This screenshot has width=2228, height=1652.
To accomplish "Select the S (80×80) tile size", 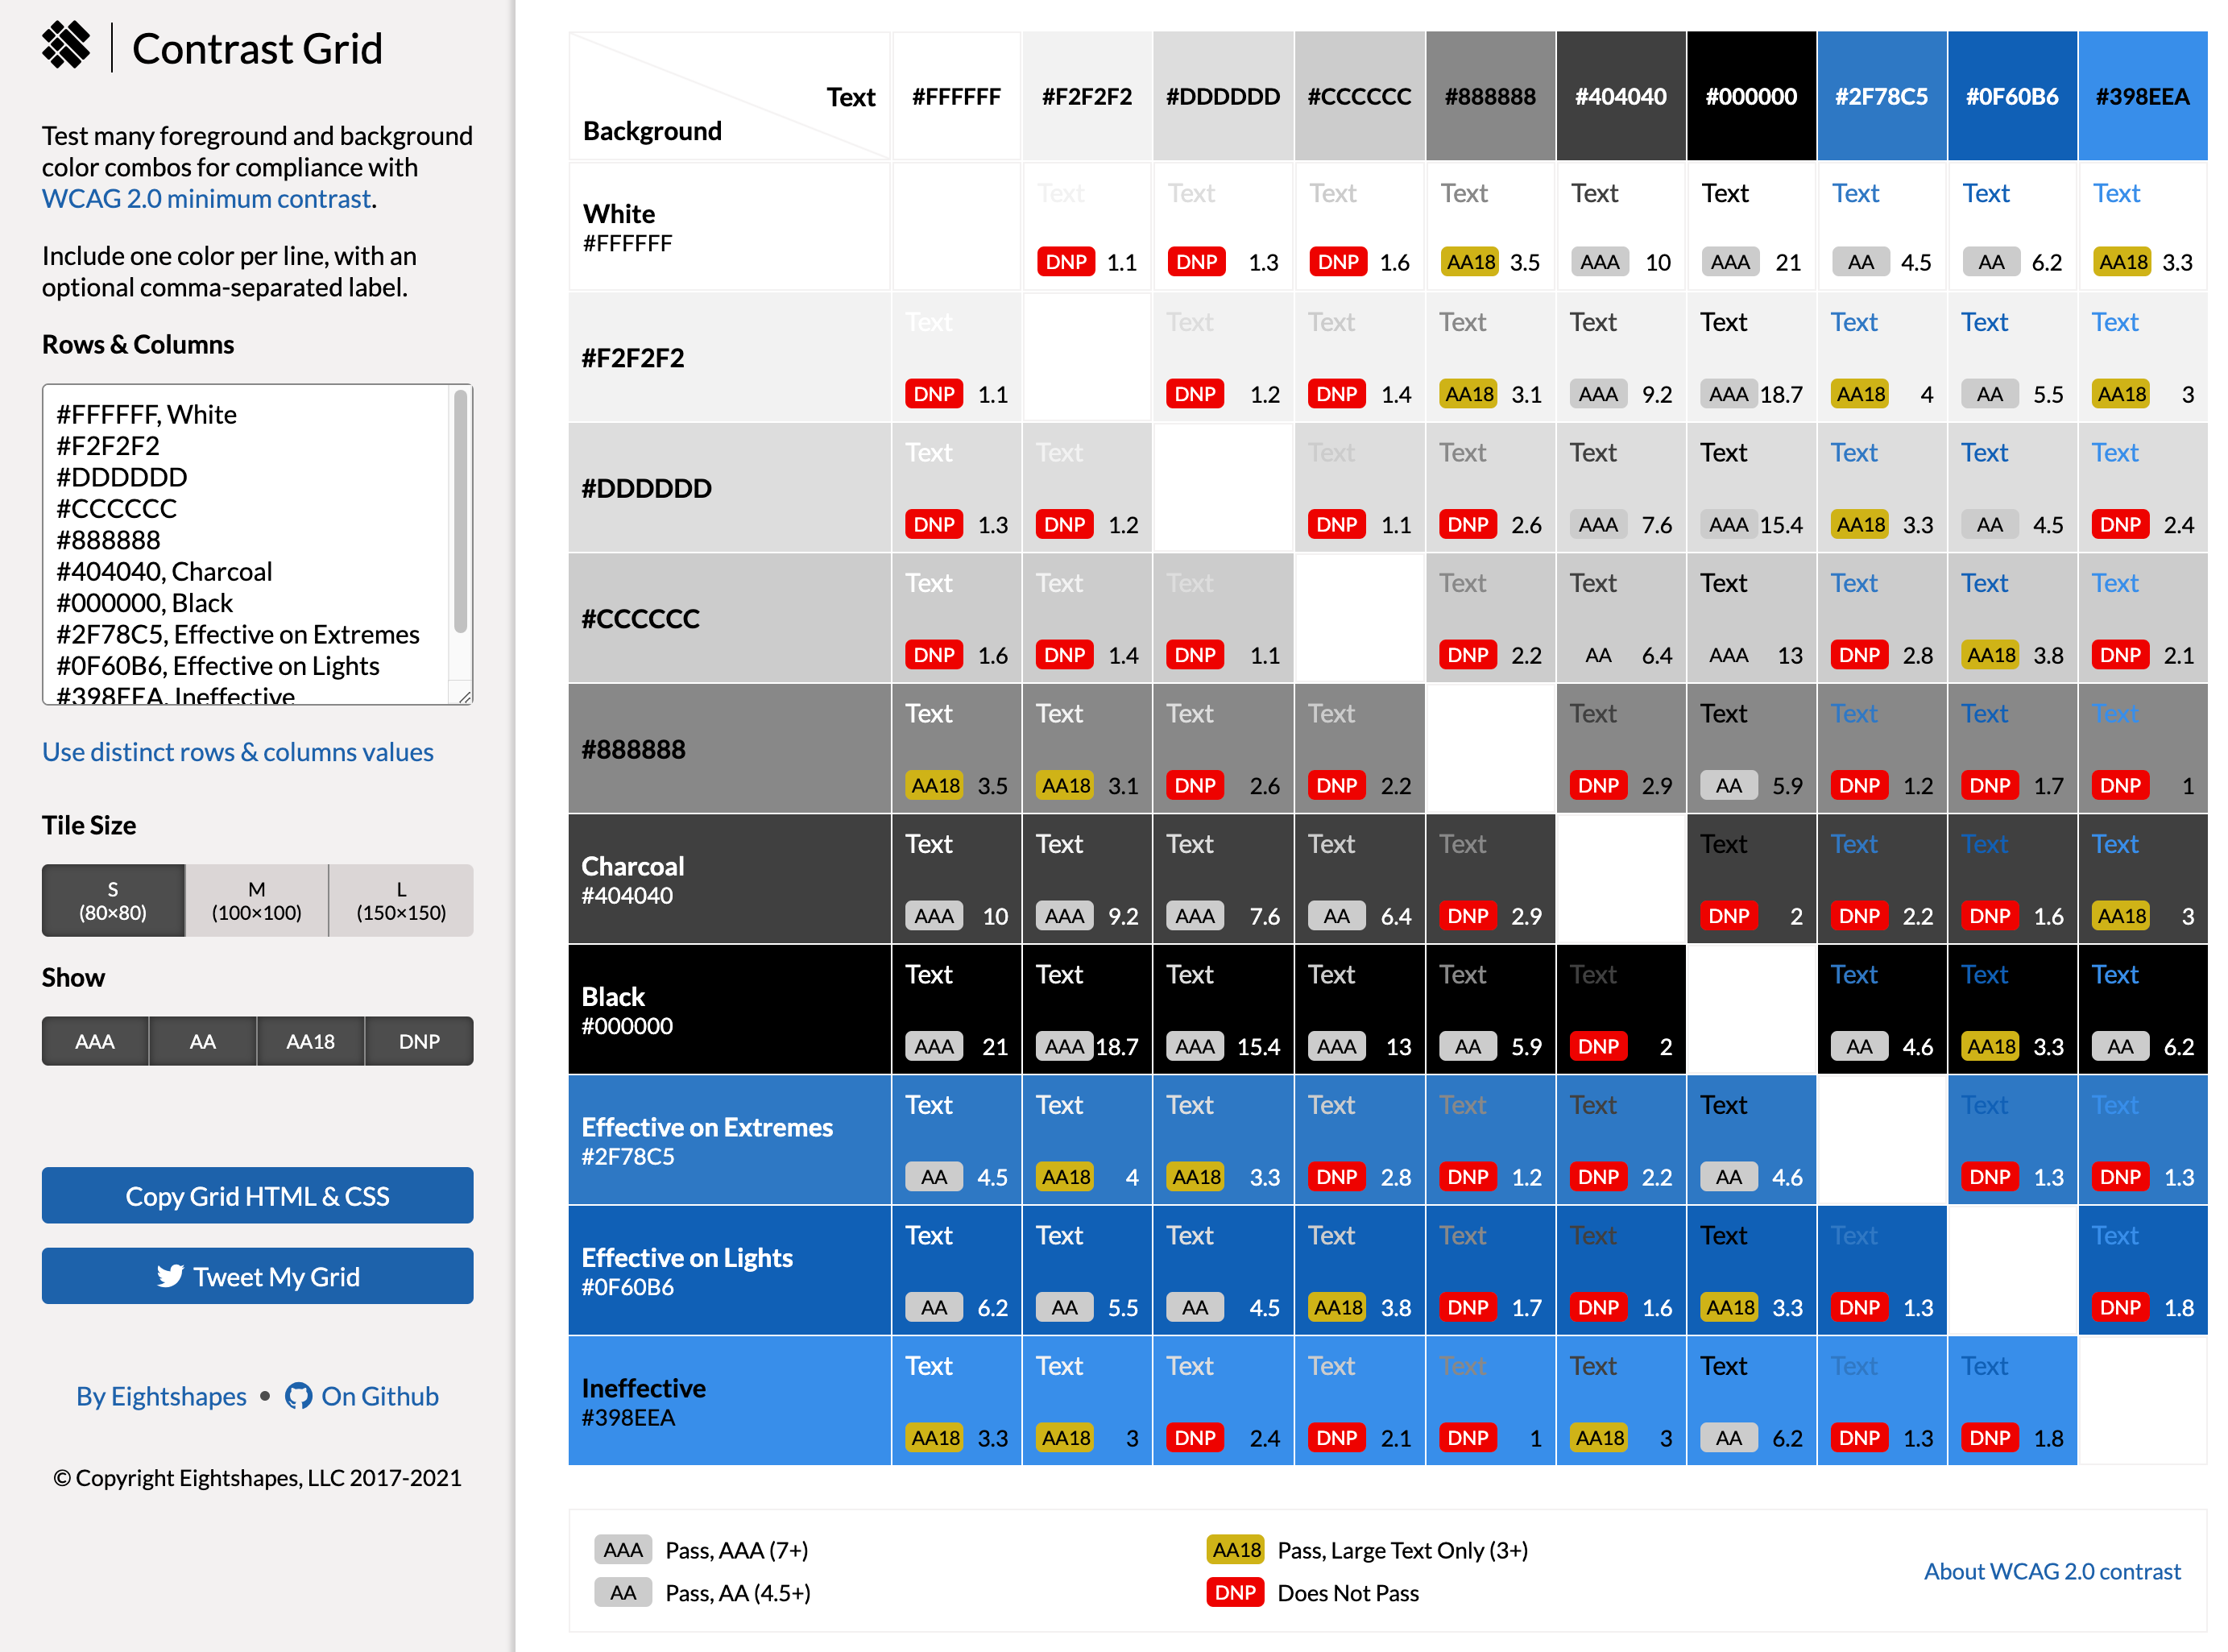I will (113, 901).
